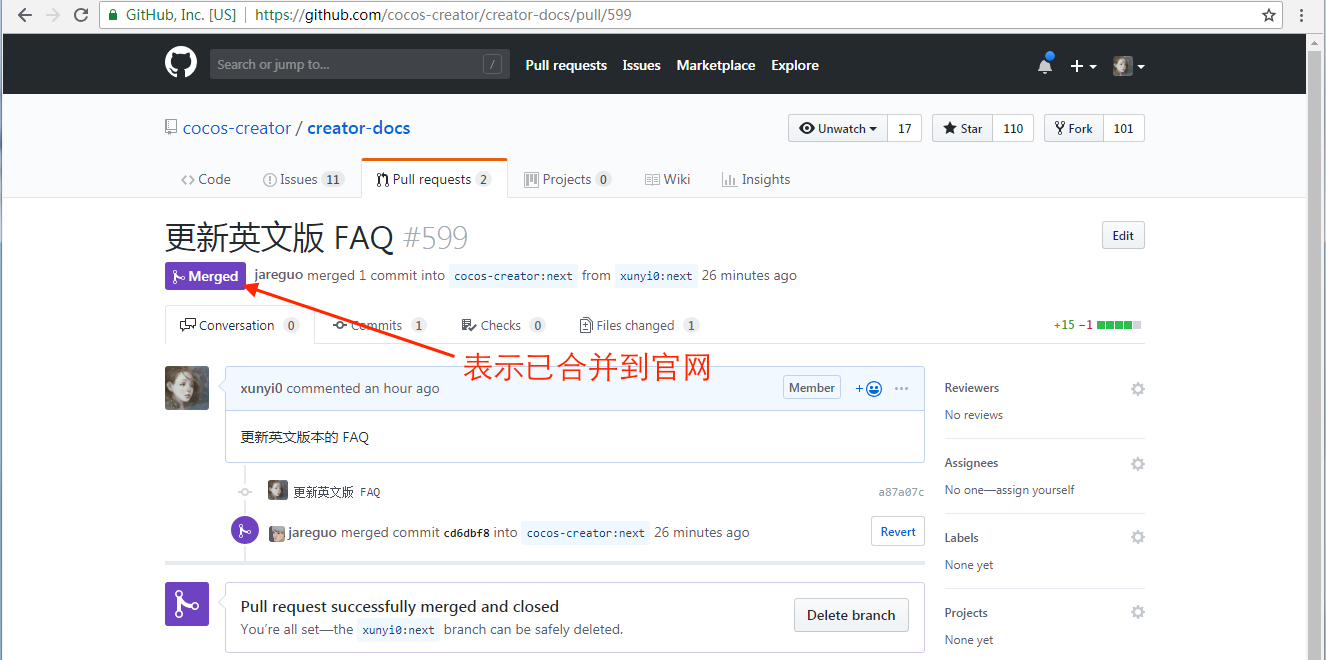Switch to the Conversation tab
The height and width of the screenshot is (660, 1326).
[240, 325]
